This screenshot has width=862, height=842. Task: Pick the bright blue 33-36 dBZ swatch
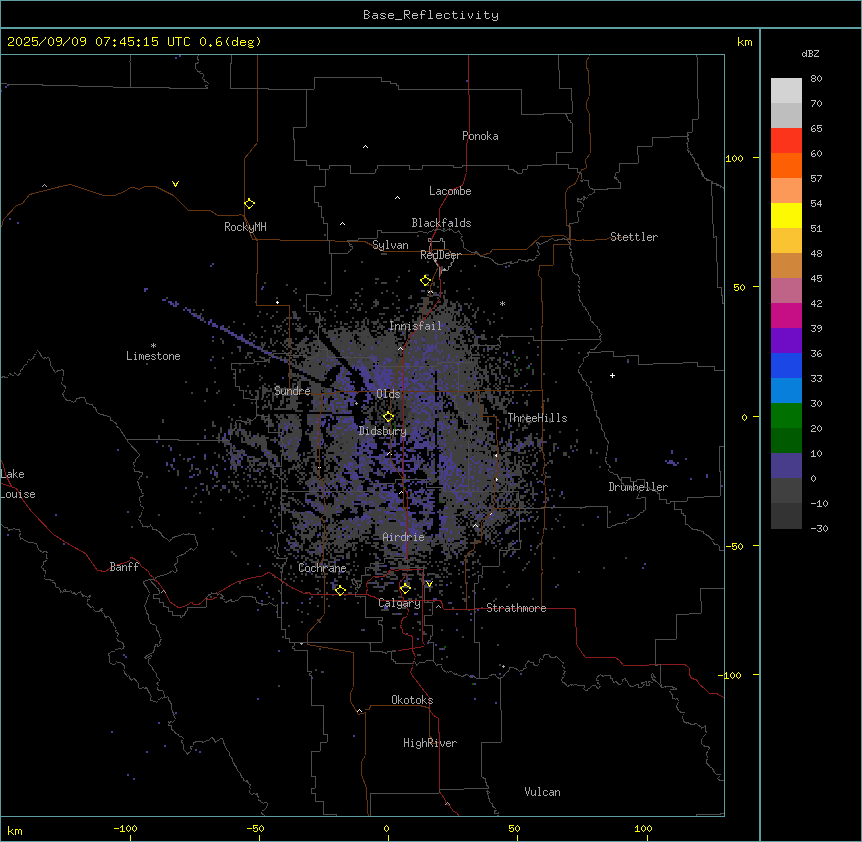(786, 365)
